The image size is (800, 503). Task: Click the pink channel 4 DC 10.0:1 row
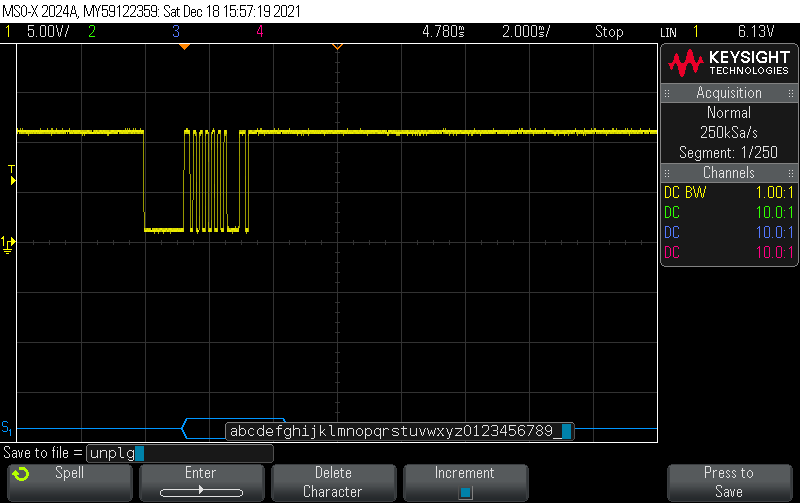click(x=729, y=253)
